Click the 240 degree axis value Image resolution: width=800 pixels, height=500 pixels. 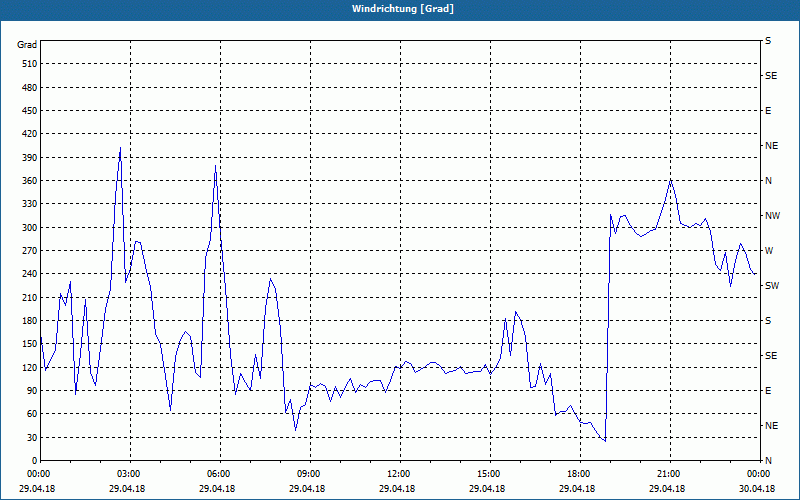tap(30, 273)
